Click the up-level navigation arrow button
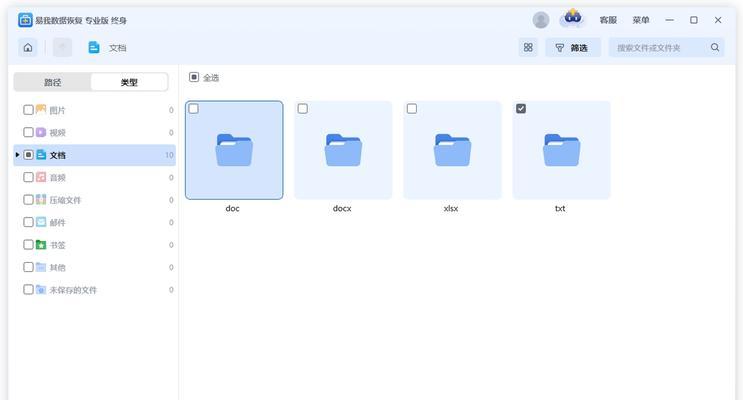743x400 pixels. pos(63,47)
